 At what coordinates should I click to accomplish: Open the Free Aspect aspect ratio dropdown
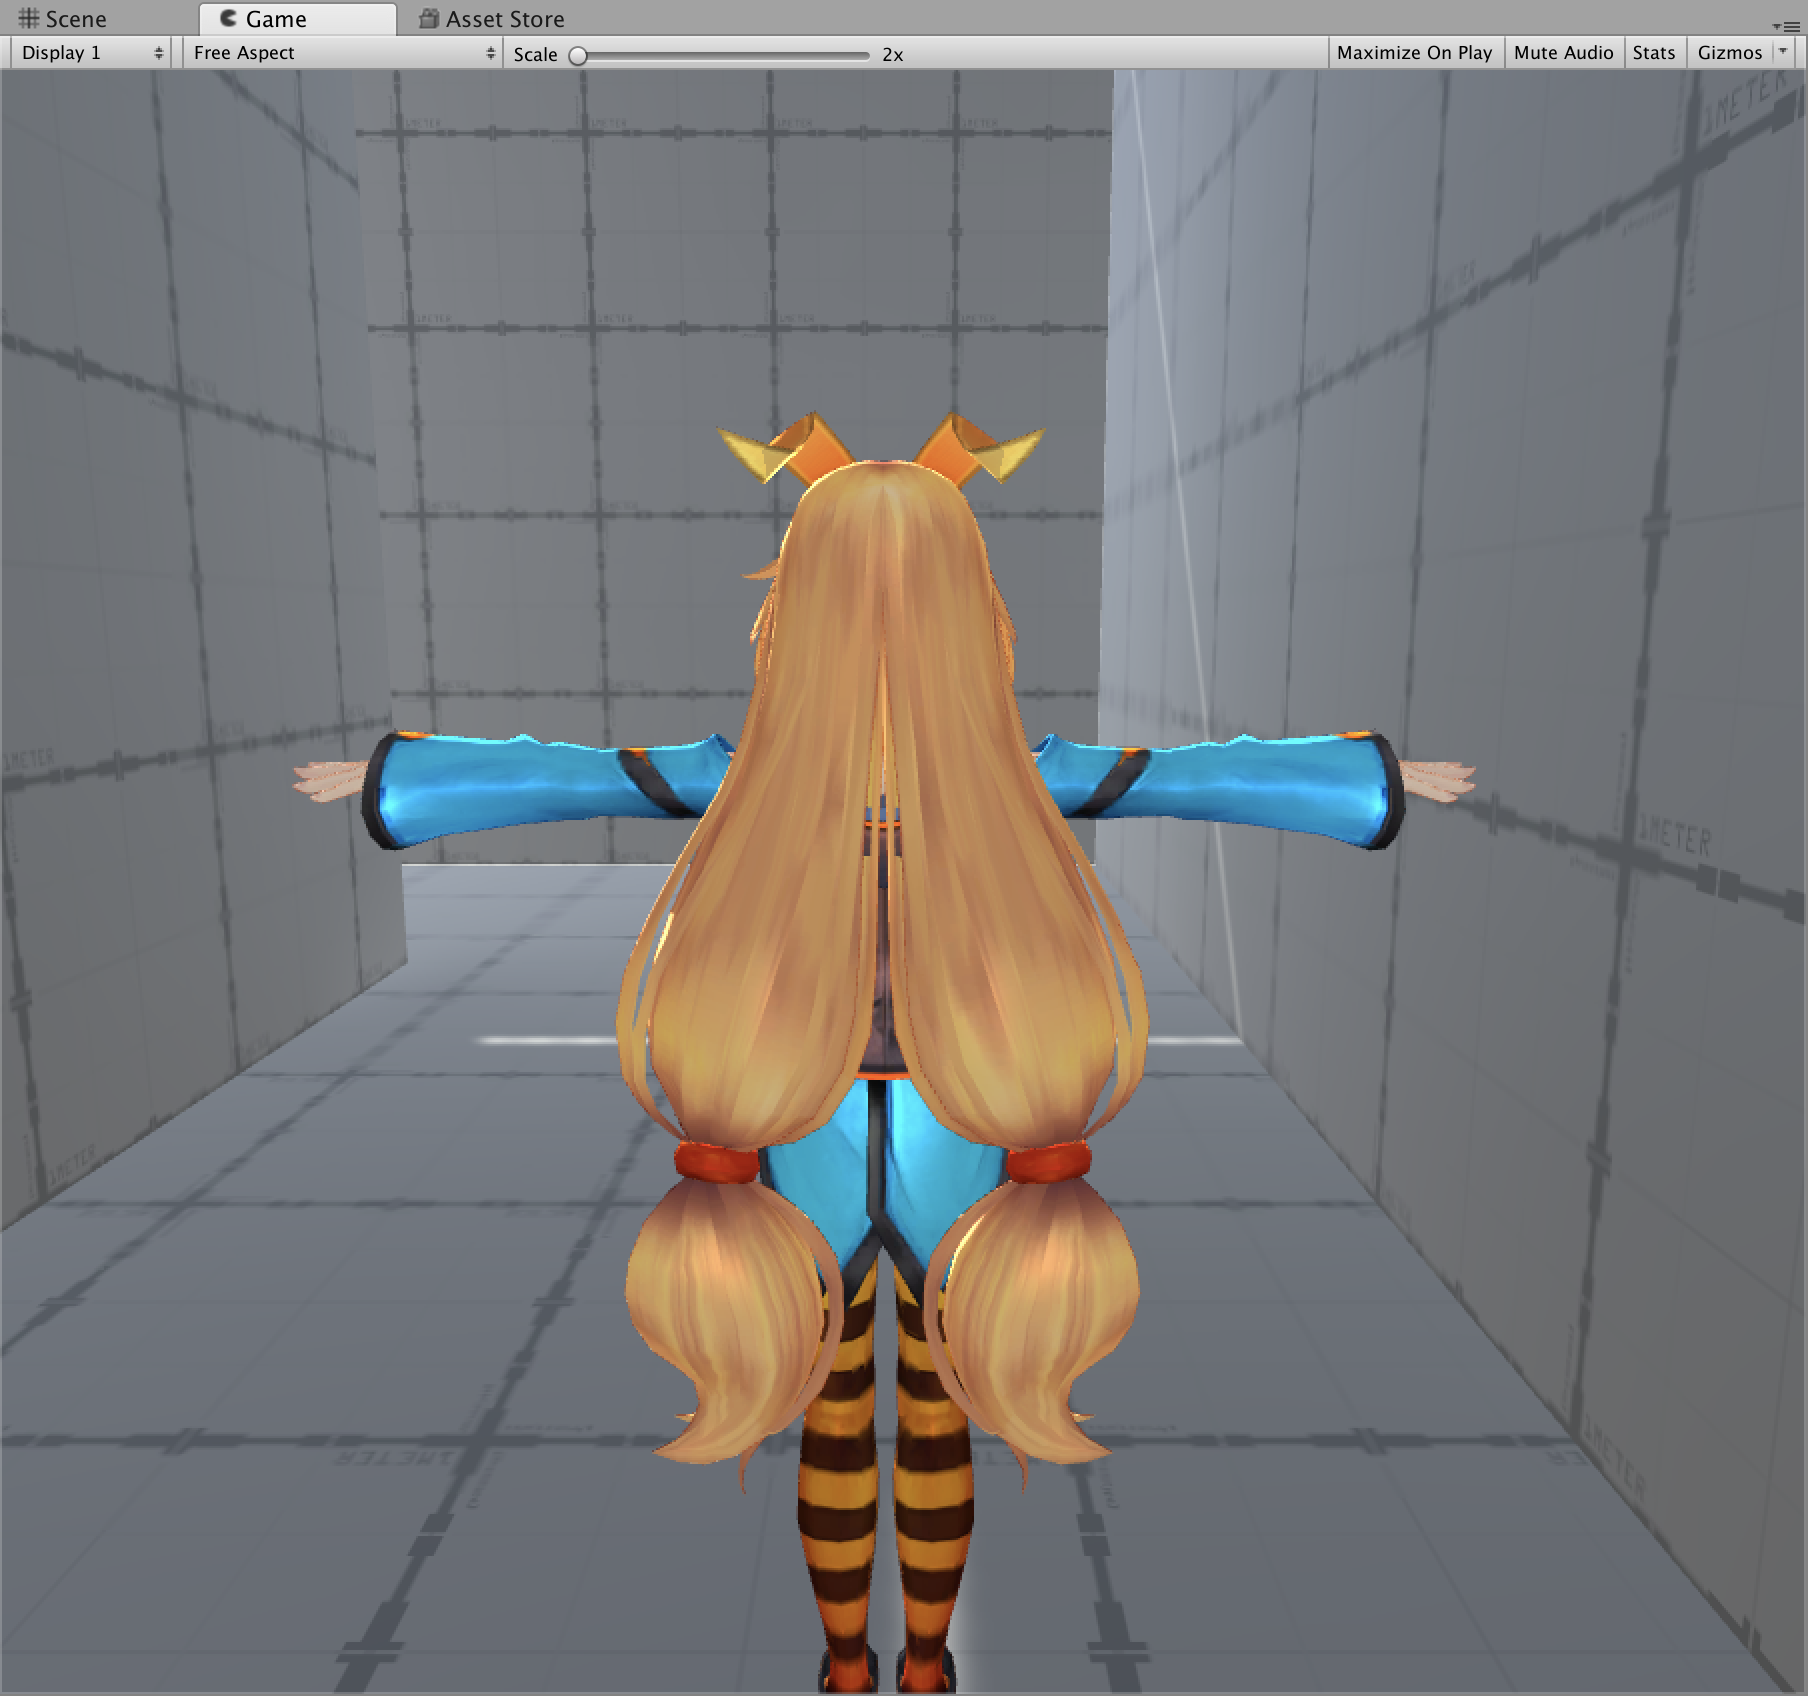[340, 52]
